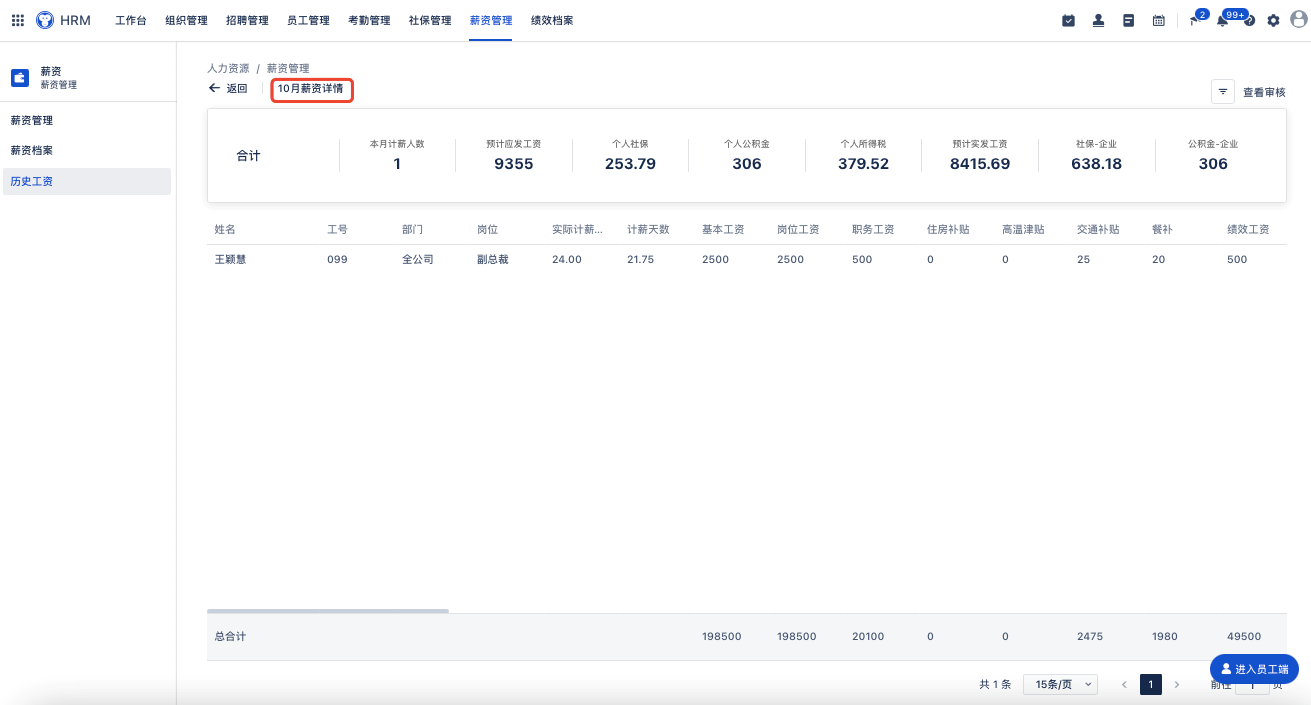Select 历史工资 in the sidebar

[x=87, y=181]
